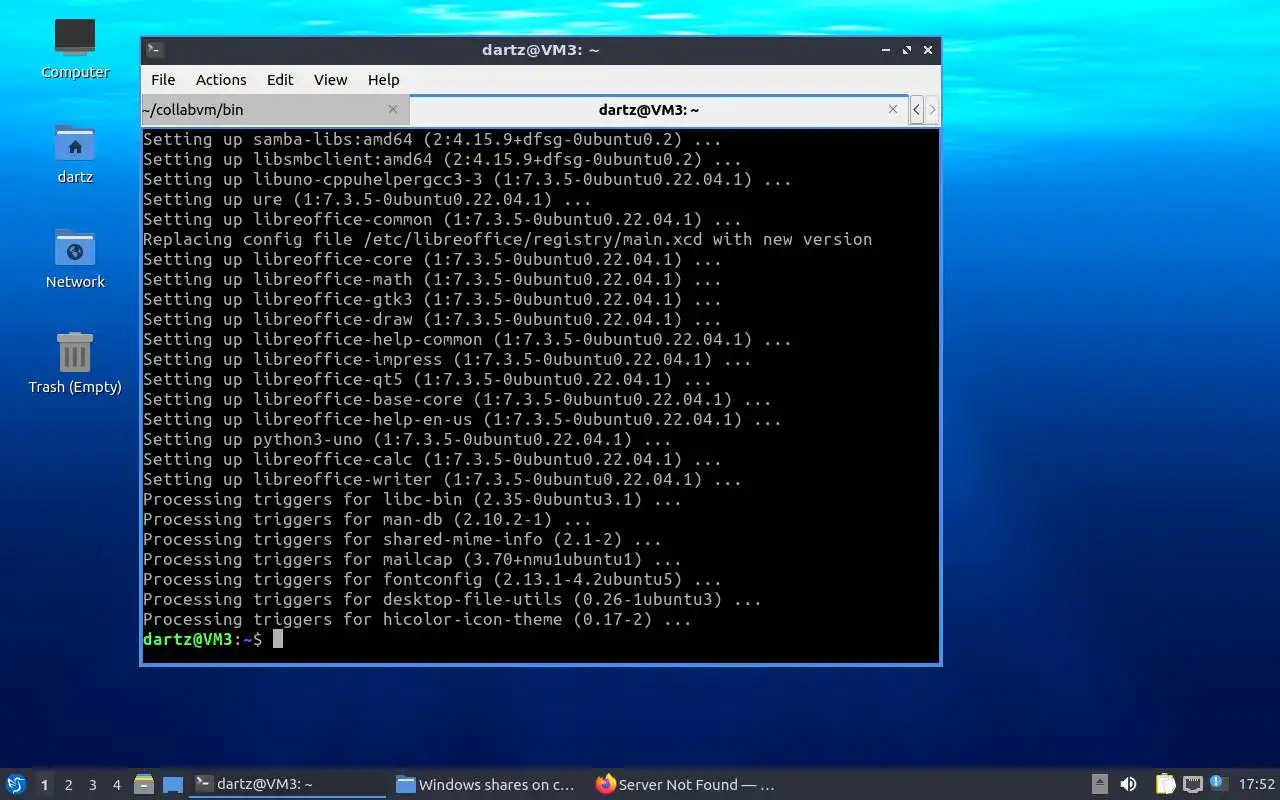The height and width of the screenshot is (800, 1280).
Task: Open the Help menu in the terminal
Action: pyautogui.click(x=383, y=80)
